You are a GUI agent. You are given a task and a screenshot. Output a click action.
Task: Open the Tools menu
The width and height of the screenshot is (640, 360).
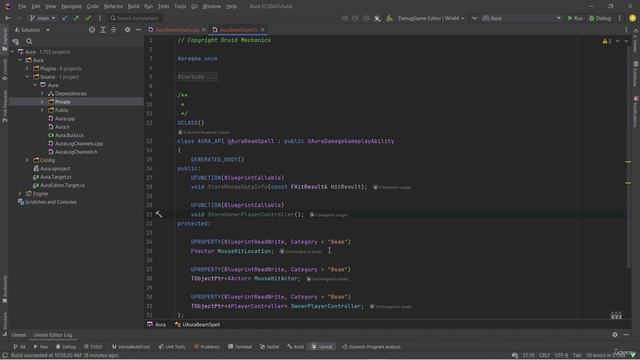pyautogui.click(x=180, y=7)
